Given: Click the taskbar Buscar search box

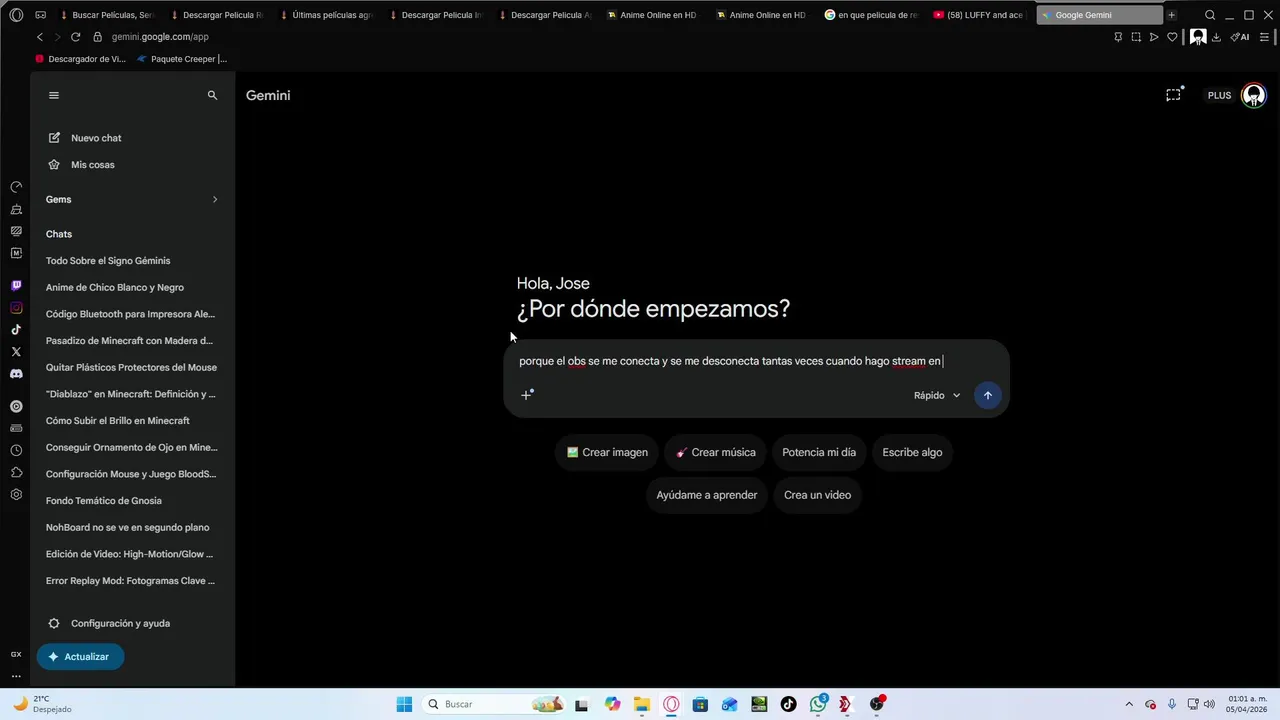Looking at the screenshot, I should click(495, 704).
